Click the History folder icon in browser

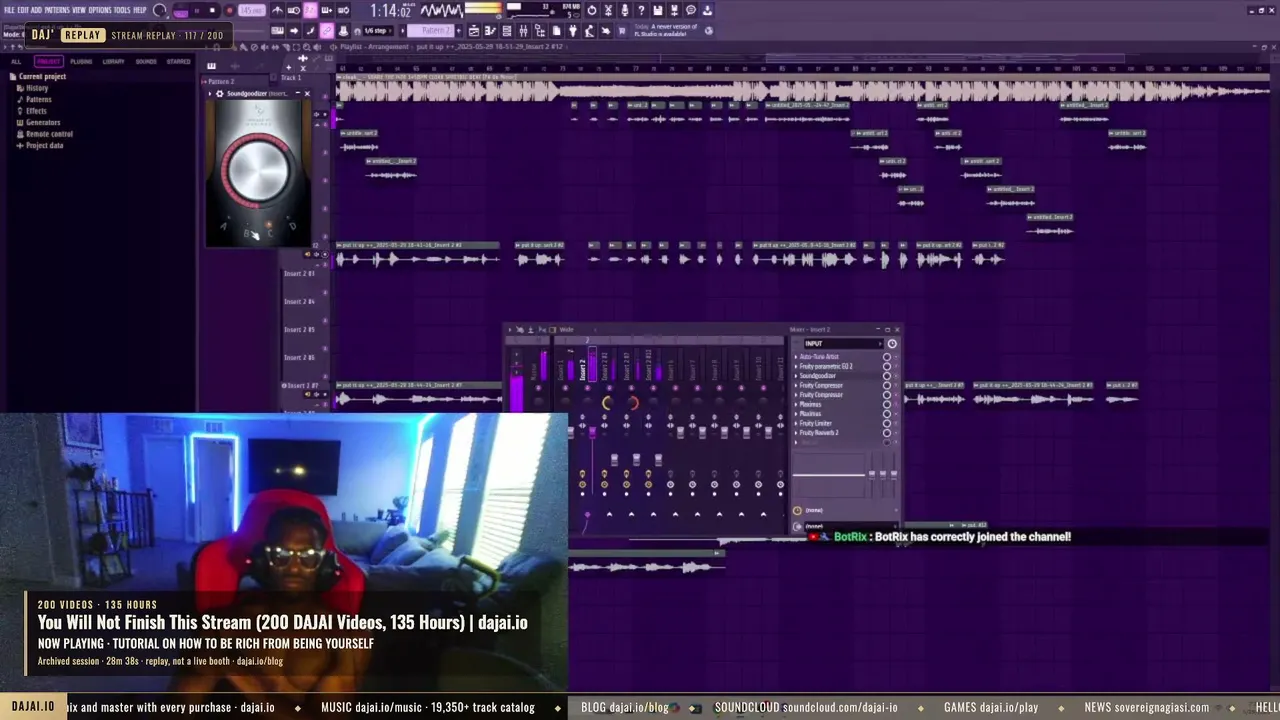pyautogui.click(x=20, y=88)
